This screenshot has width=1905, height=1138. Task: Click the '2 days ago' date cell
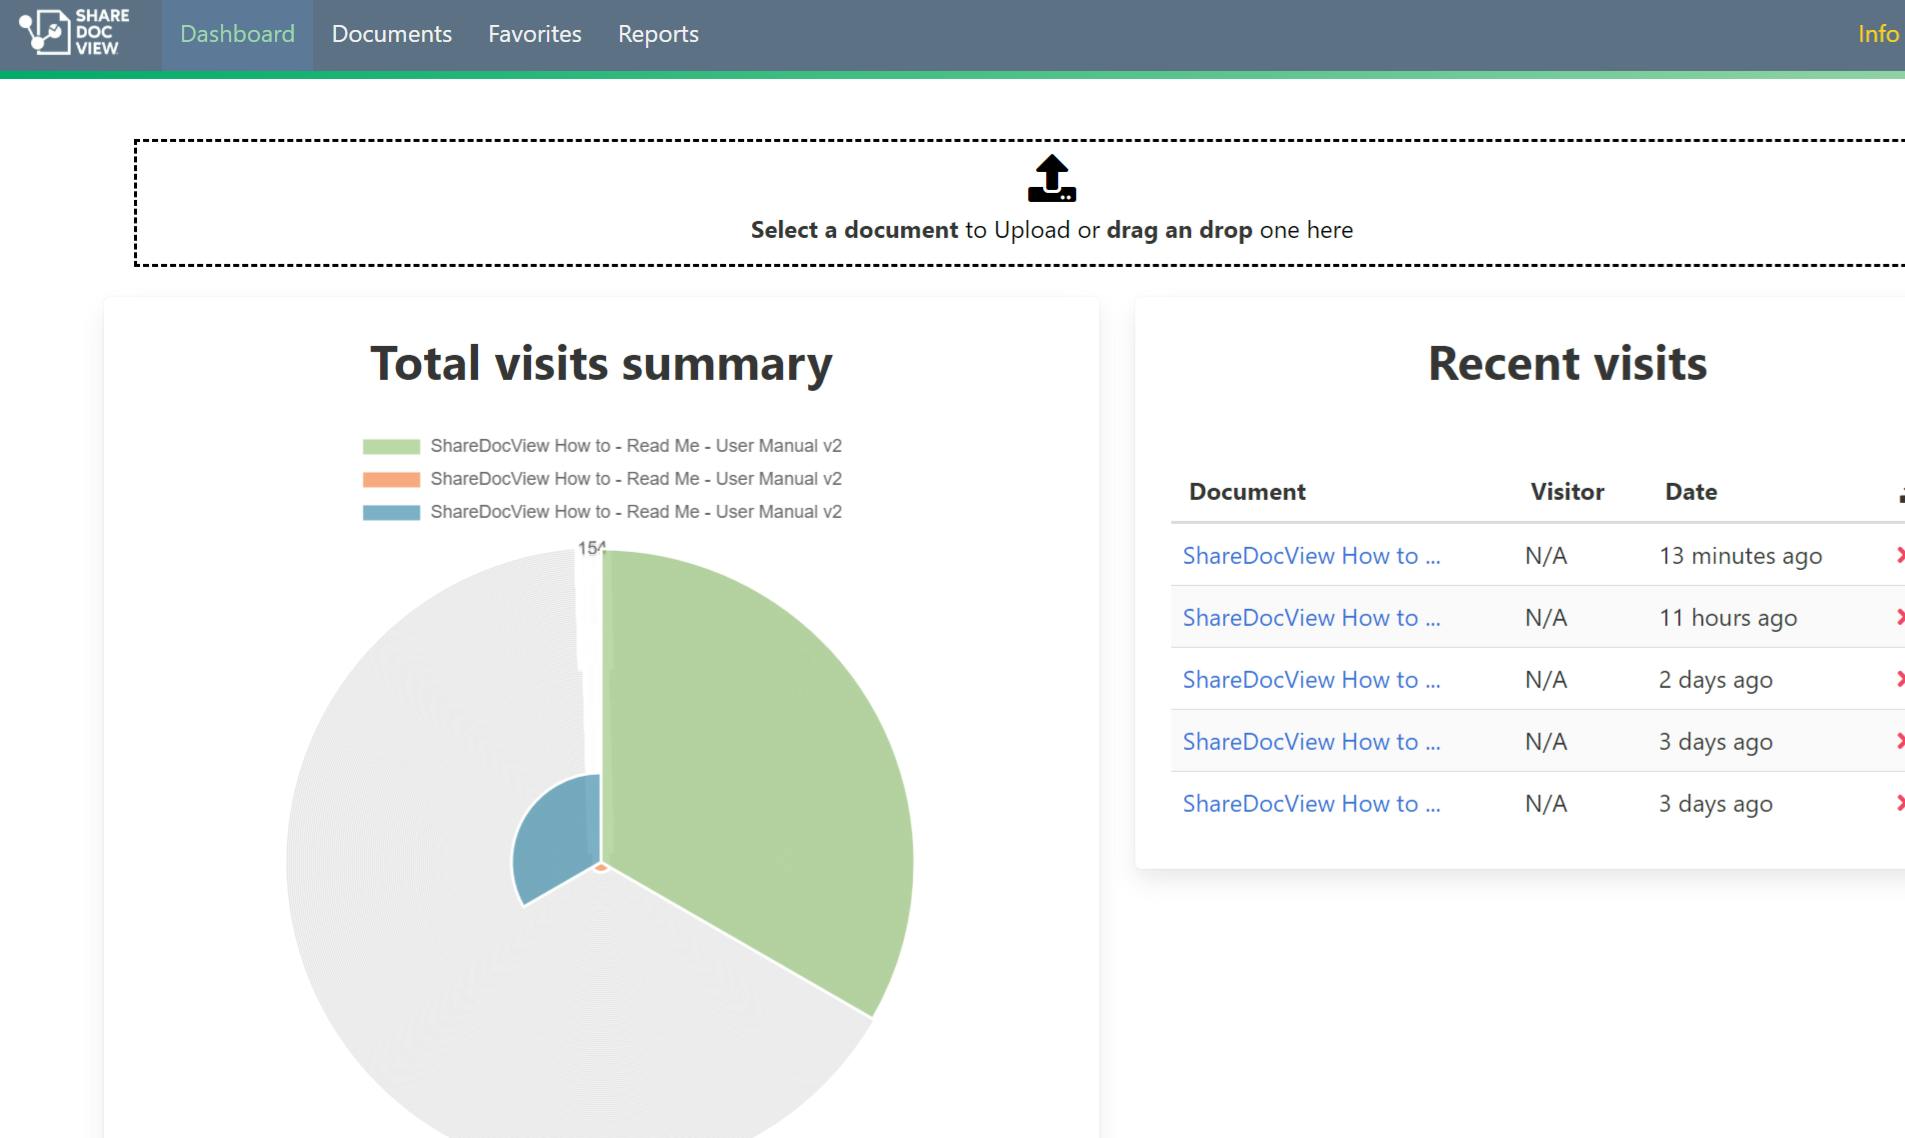pos(1715,680)
